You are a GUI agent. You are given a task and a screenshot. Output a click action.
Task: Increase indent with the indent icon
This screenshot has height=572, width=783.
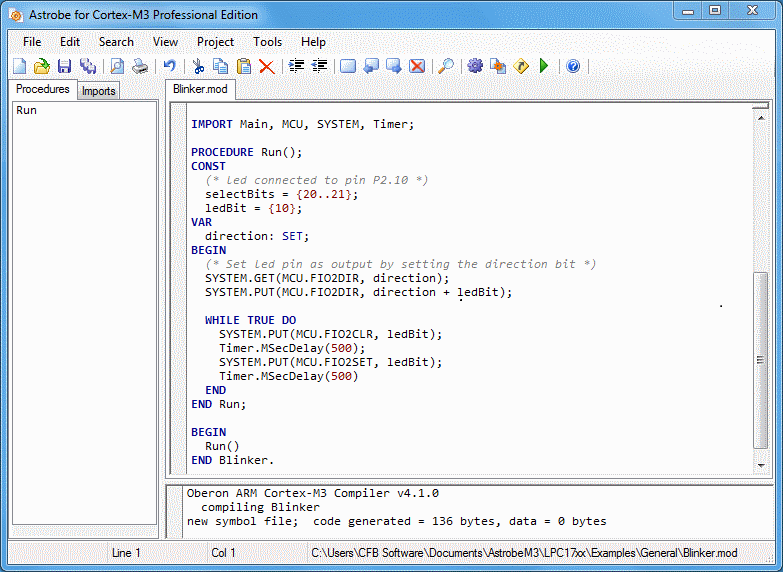click(x=297, y=66)
